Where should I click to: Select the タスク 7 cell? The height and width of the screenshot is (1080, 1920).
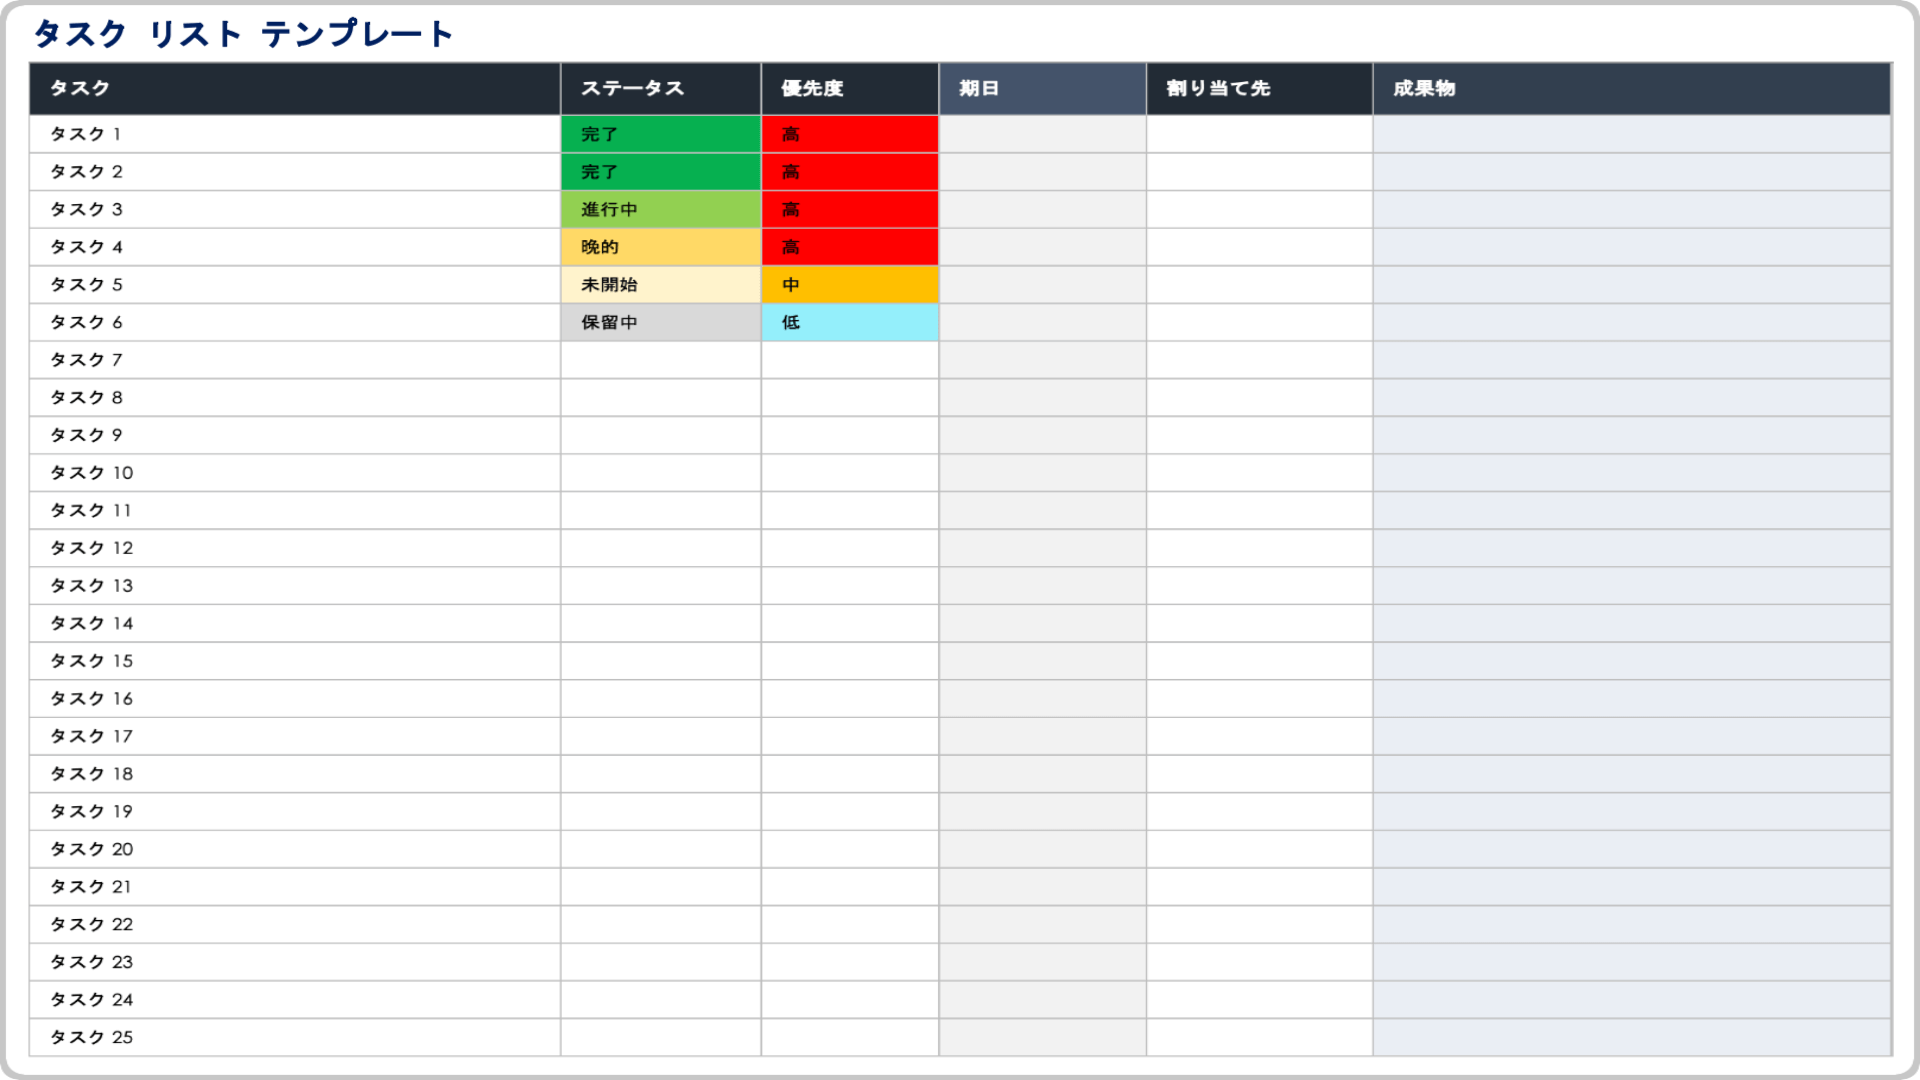(295, 360)
